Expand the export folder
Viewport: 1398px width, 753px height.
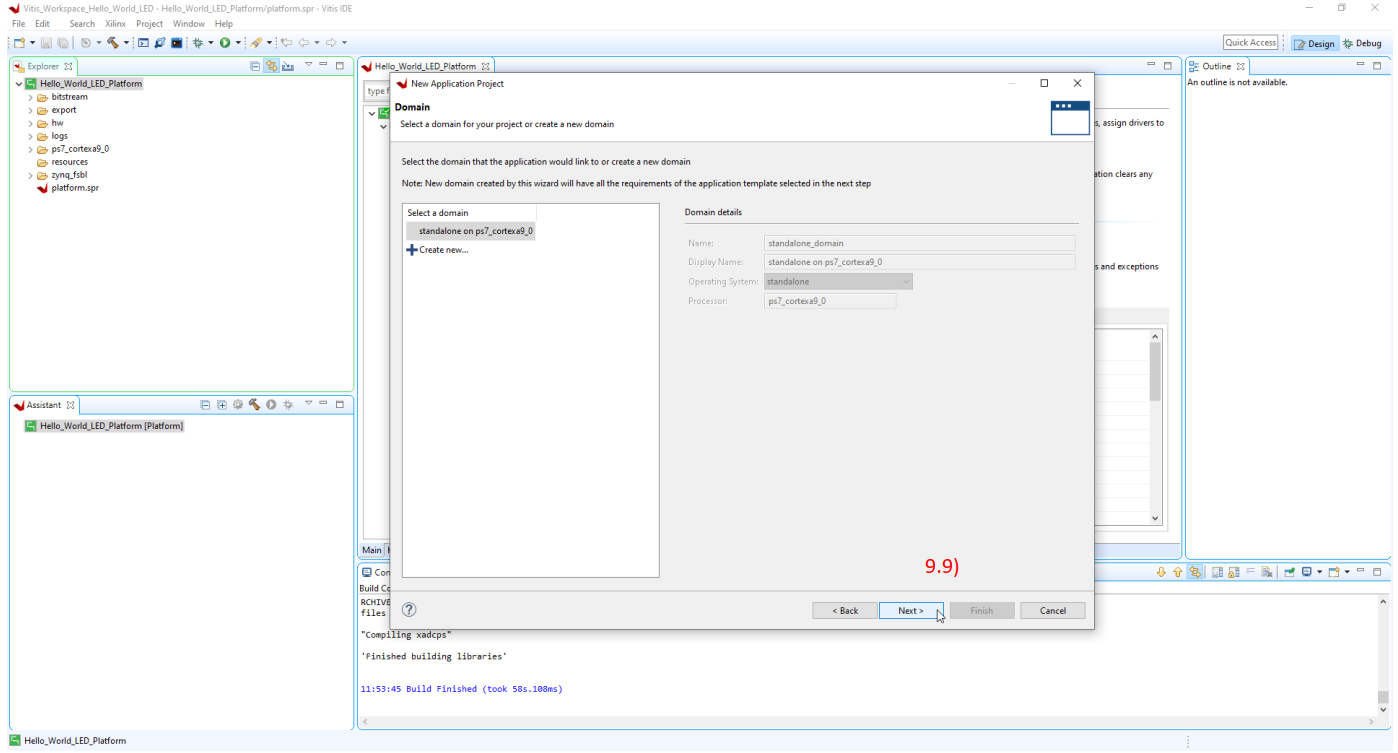tap(31, 110)
